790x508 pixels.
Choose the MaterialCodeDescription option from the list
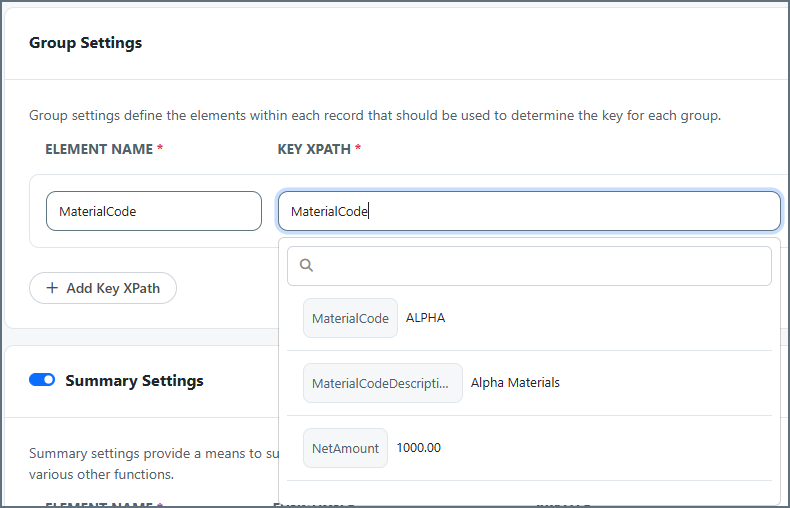382,383
